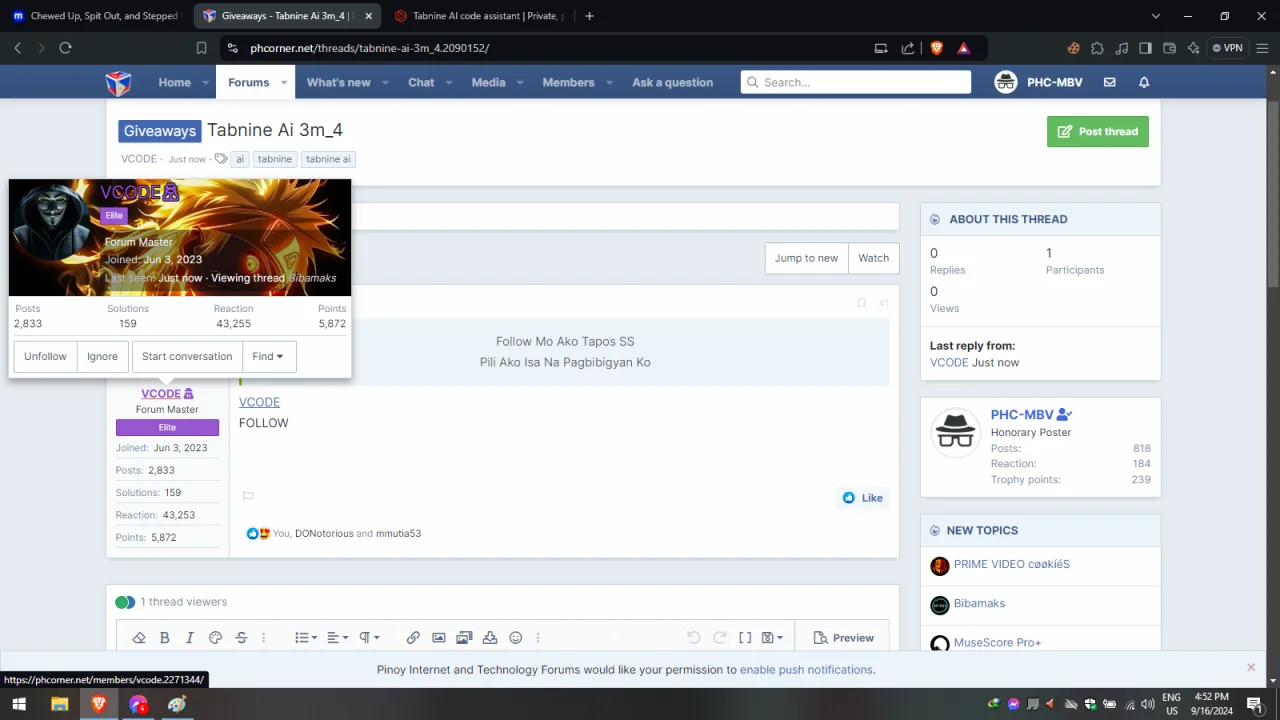
Task: Open the drafts save dropdown in editor
Action: [772, 638]
